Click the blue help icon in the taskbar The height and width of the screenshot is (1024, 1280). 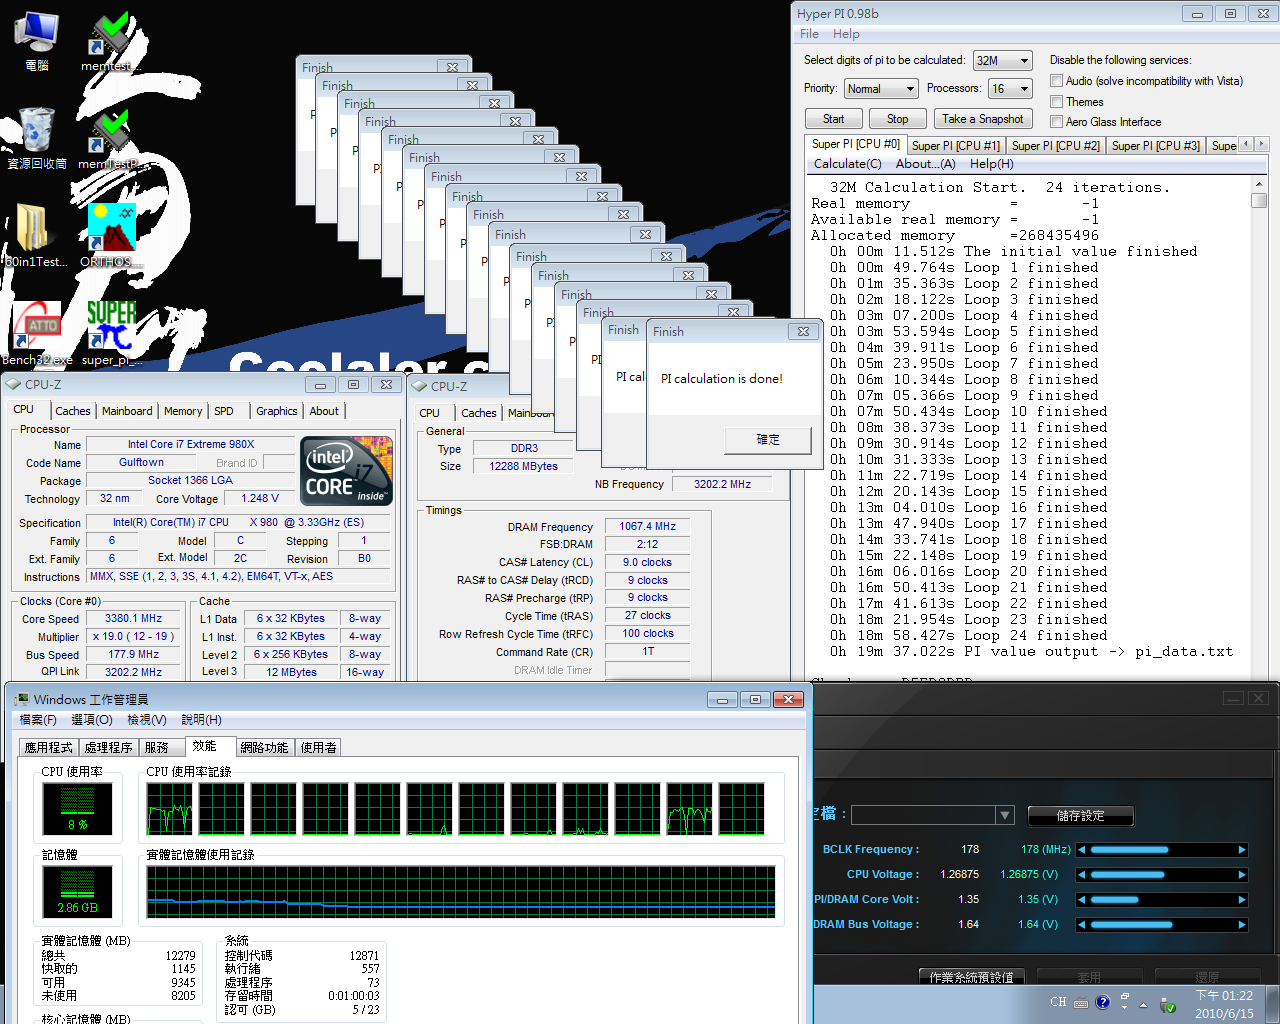click(x=1103, y=1002)
